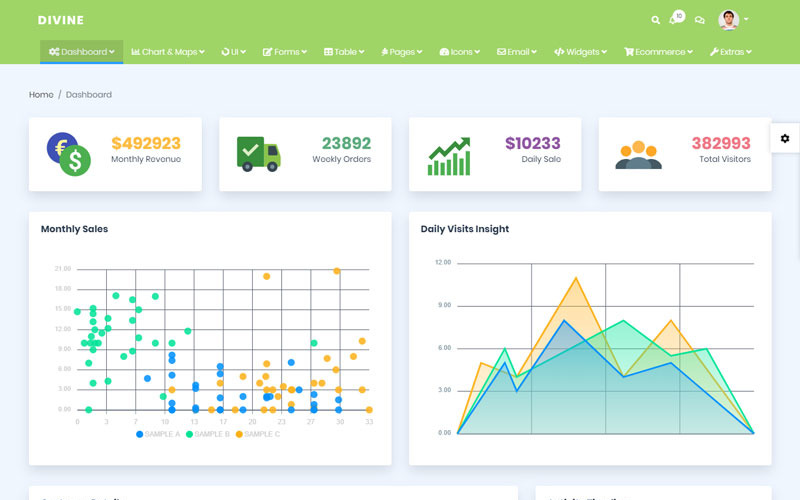Open the Forms menu
This screenshot has width=800, height=500.
coord(285,52)
